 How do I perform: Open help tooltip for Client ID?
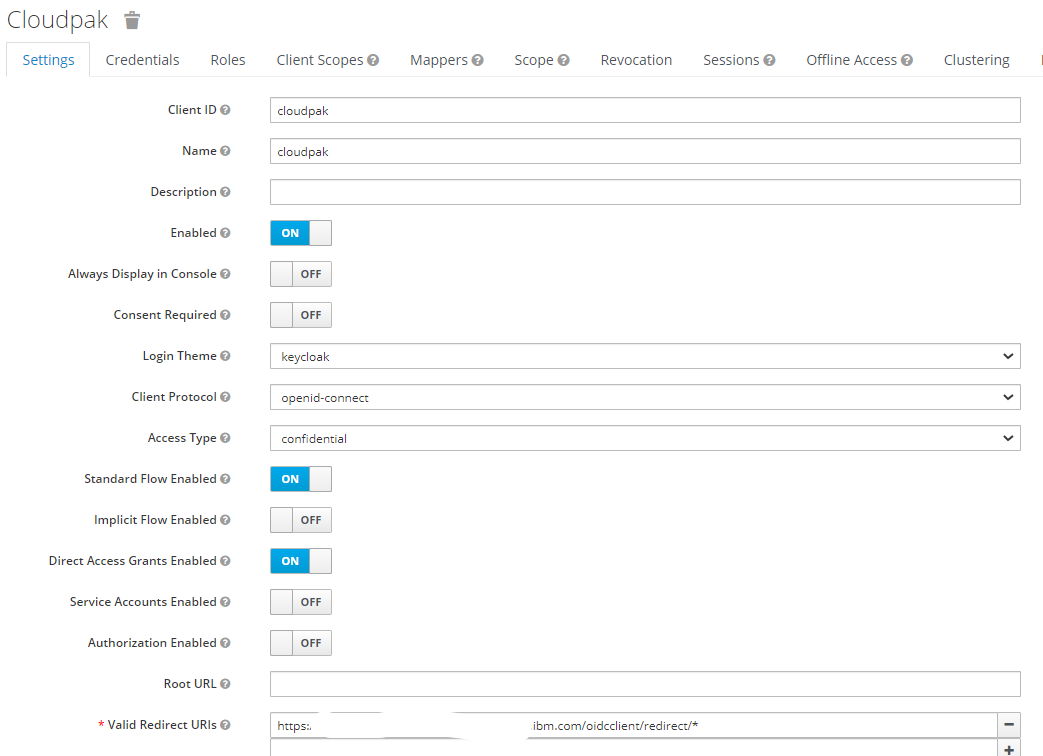coord(225,110)
